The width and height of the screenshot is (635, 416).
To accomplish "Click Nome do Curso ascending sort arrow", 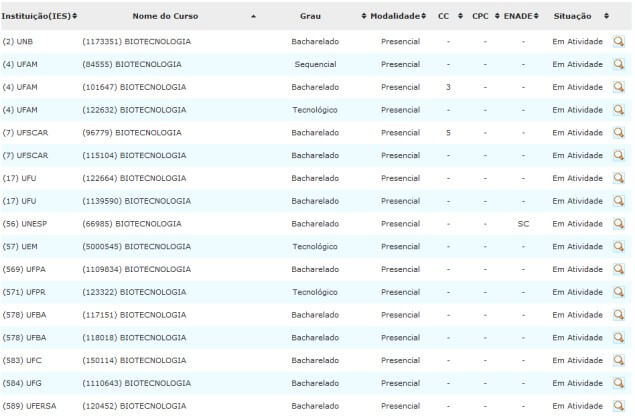I will click(253, 16).
